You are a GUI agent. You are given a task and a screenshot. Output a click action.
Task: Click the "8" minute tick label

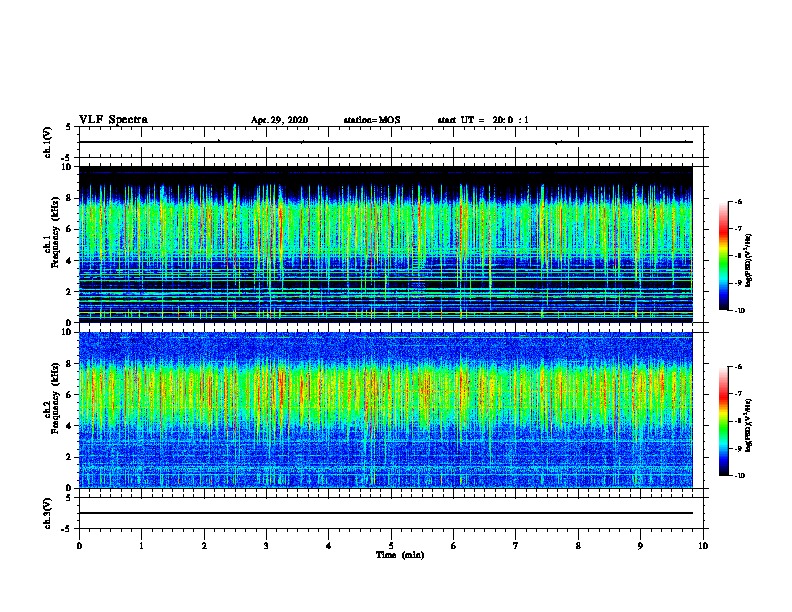578,546
